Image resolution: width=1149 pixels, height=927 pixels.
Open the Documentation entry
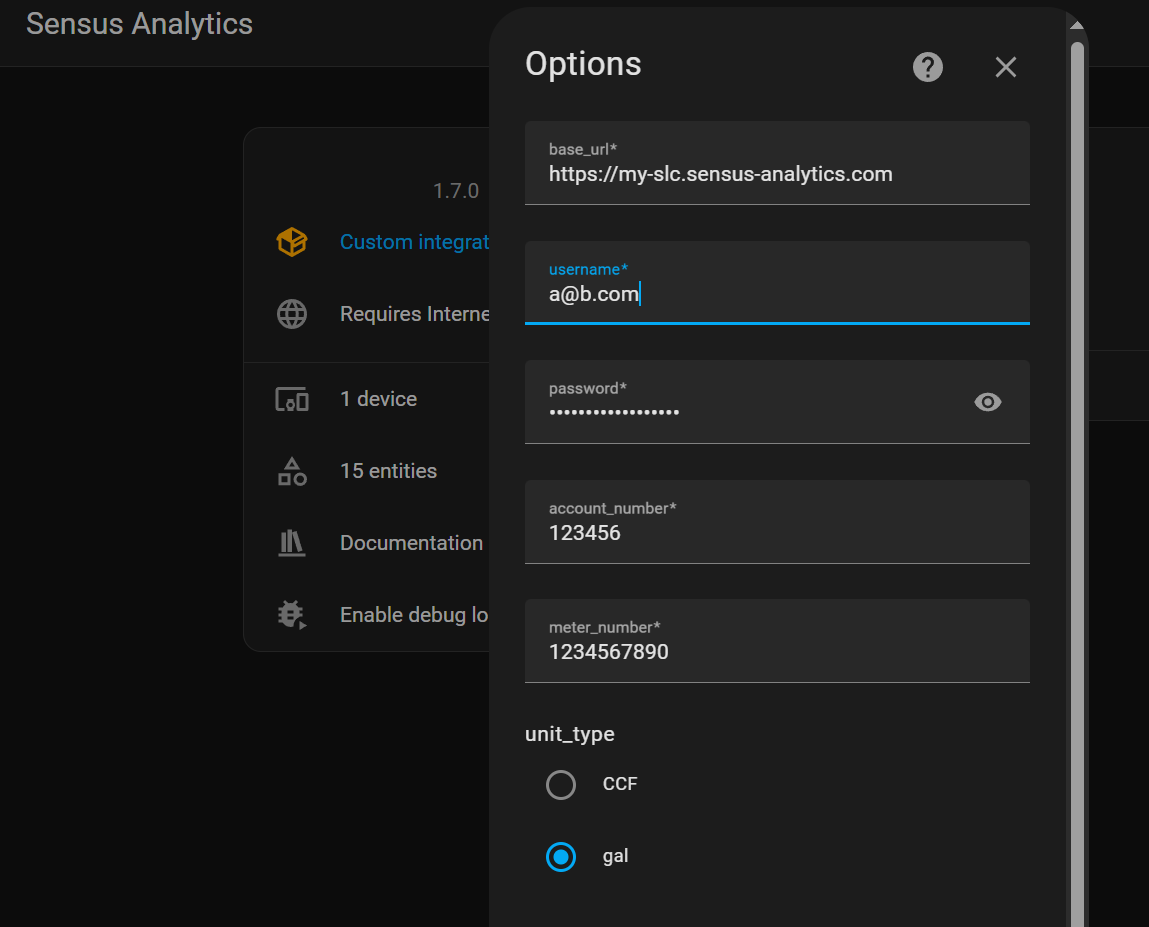click(411, 542)
